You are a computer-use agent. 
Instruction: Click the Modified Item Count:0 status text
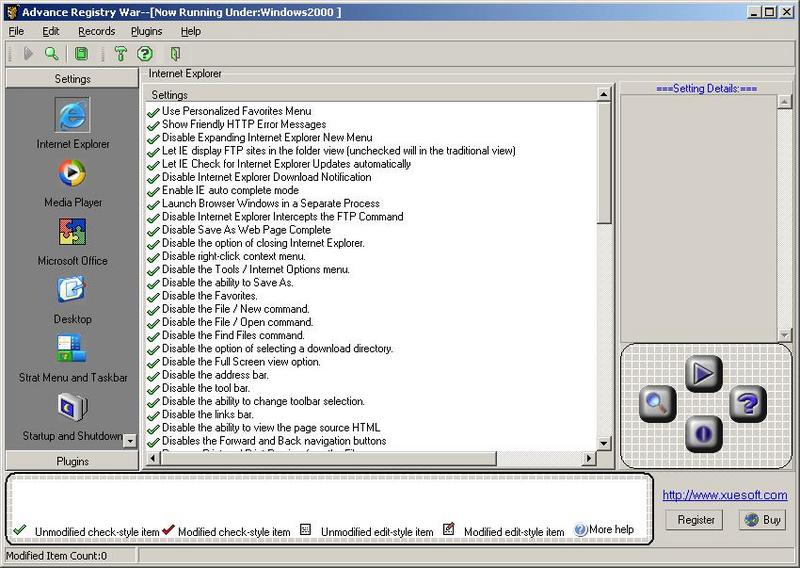pyautogui.click(x=56, y=556)
